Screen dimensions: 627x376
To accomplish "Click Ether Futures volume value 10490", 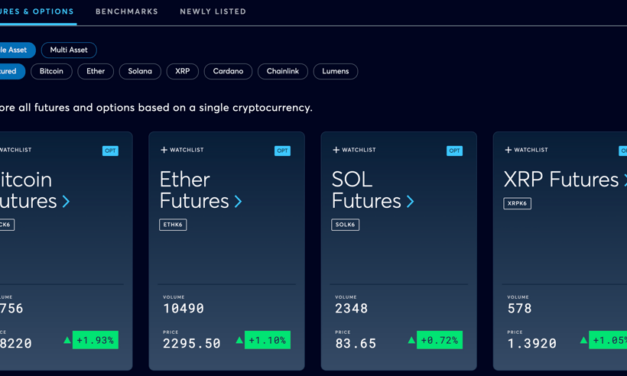I will 183,308.
